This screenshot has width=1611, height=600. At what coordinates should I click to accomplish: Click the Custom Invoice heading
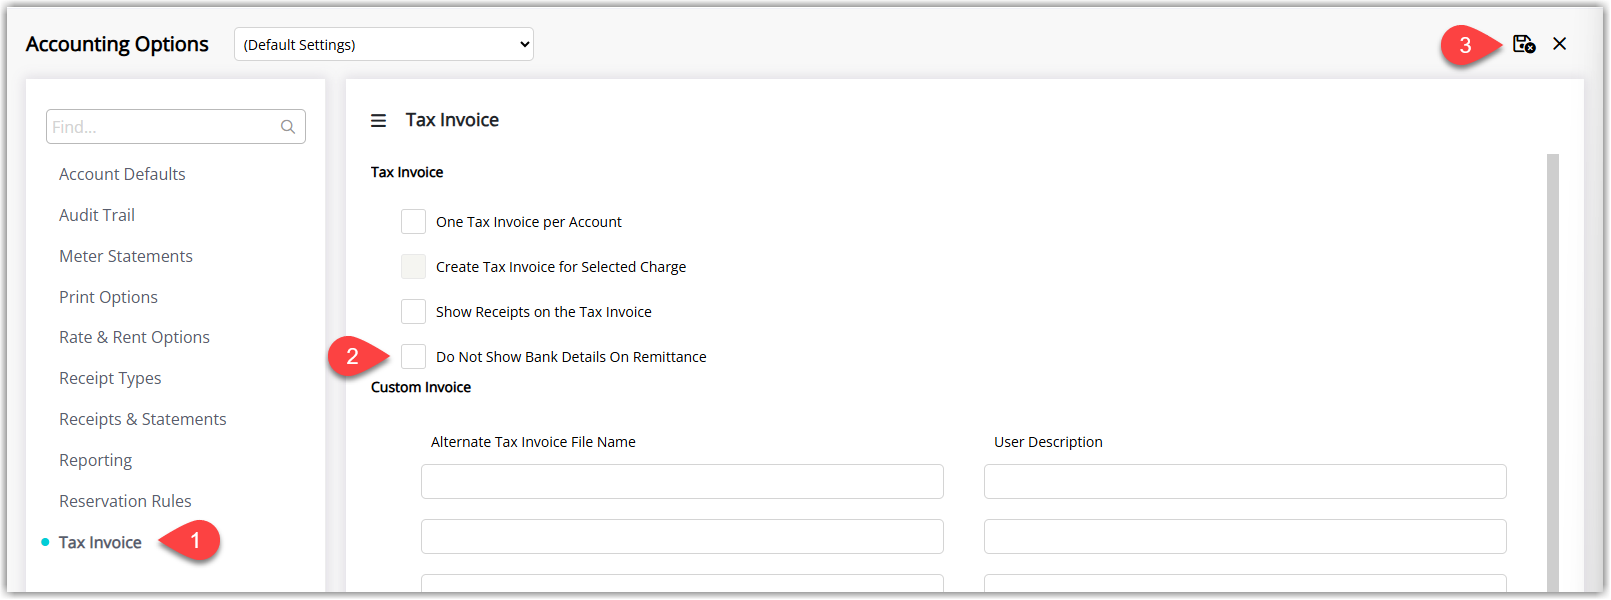(x=421, y=387)
